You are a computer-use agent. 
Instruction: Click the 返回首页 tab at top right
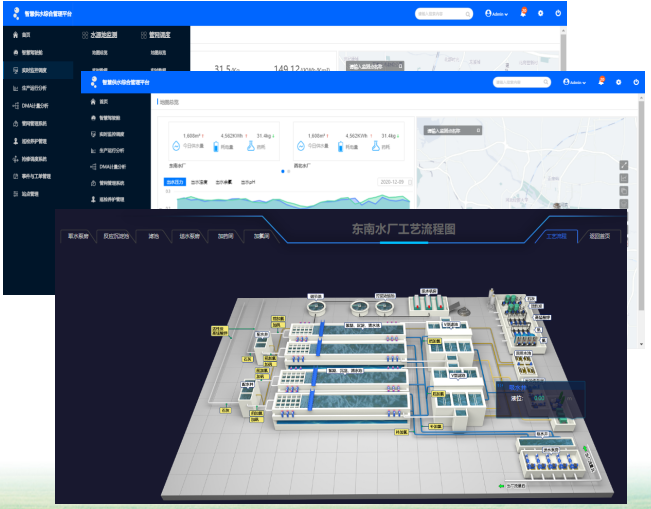pos(600,236)
